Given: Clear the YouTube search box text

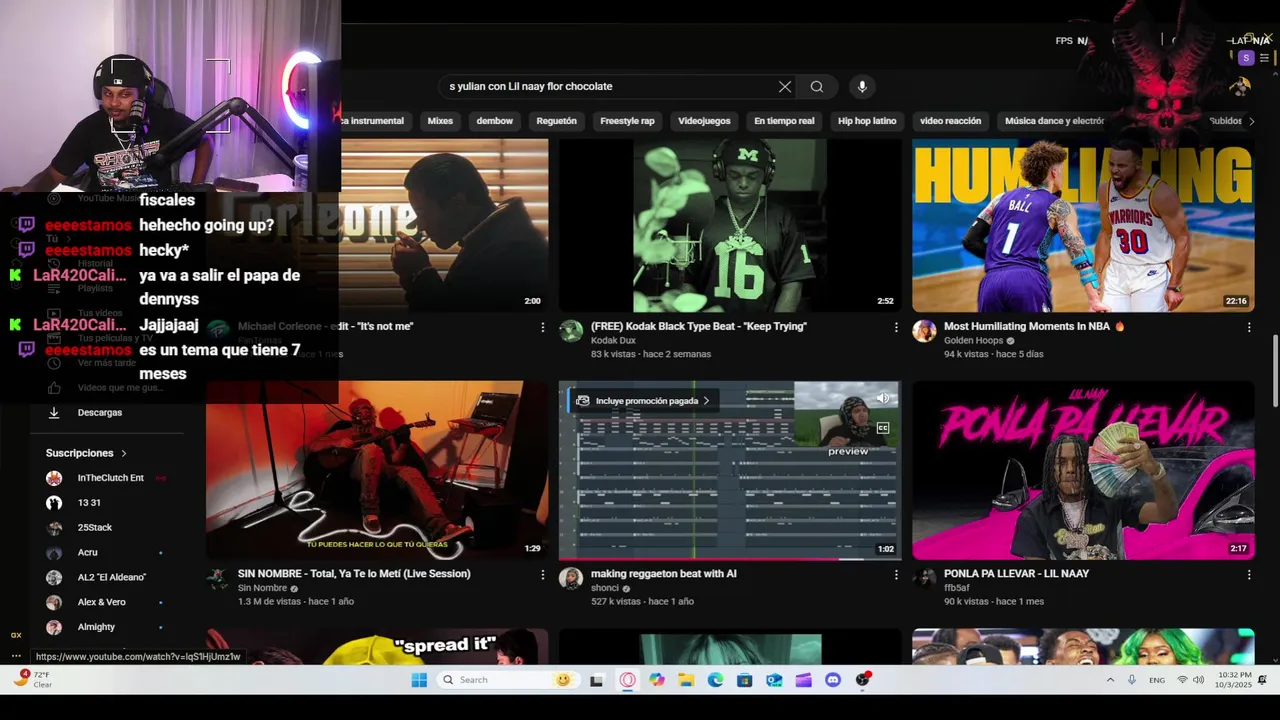Looking at the screenshot, I should click(x=785, y=87).
